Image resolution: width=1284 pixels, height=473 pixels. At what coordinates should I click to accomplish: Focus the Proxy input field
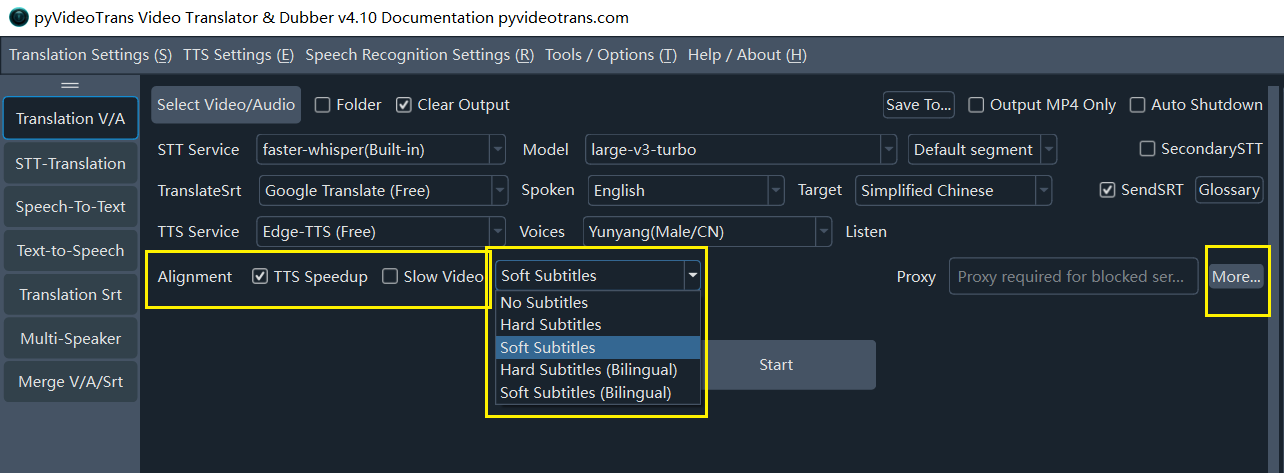(x=1073, y=277)
